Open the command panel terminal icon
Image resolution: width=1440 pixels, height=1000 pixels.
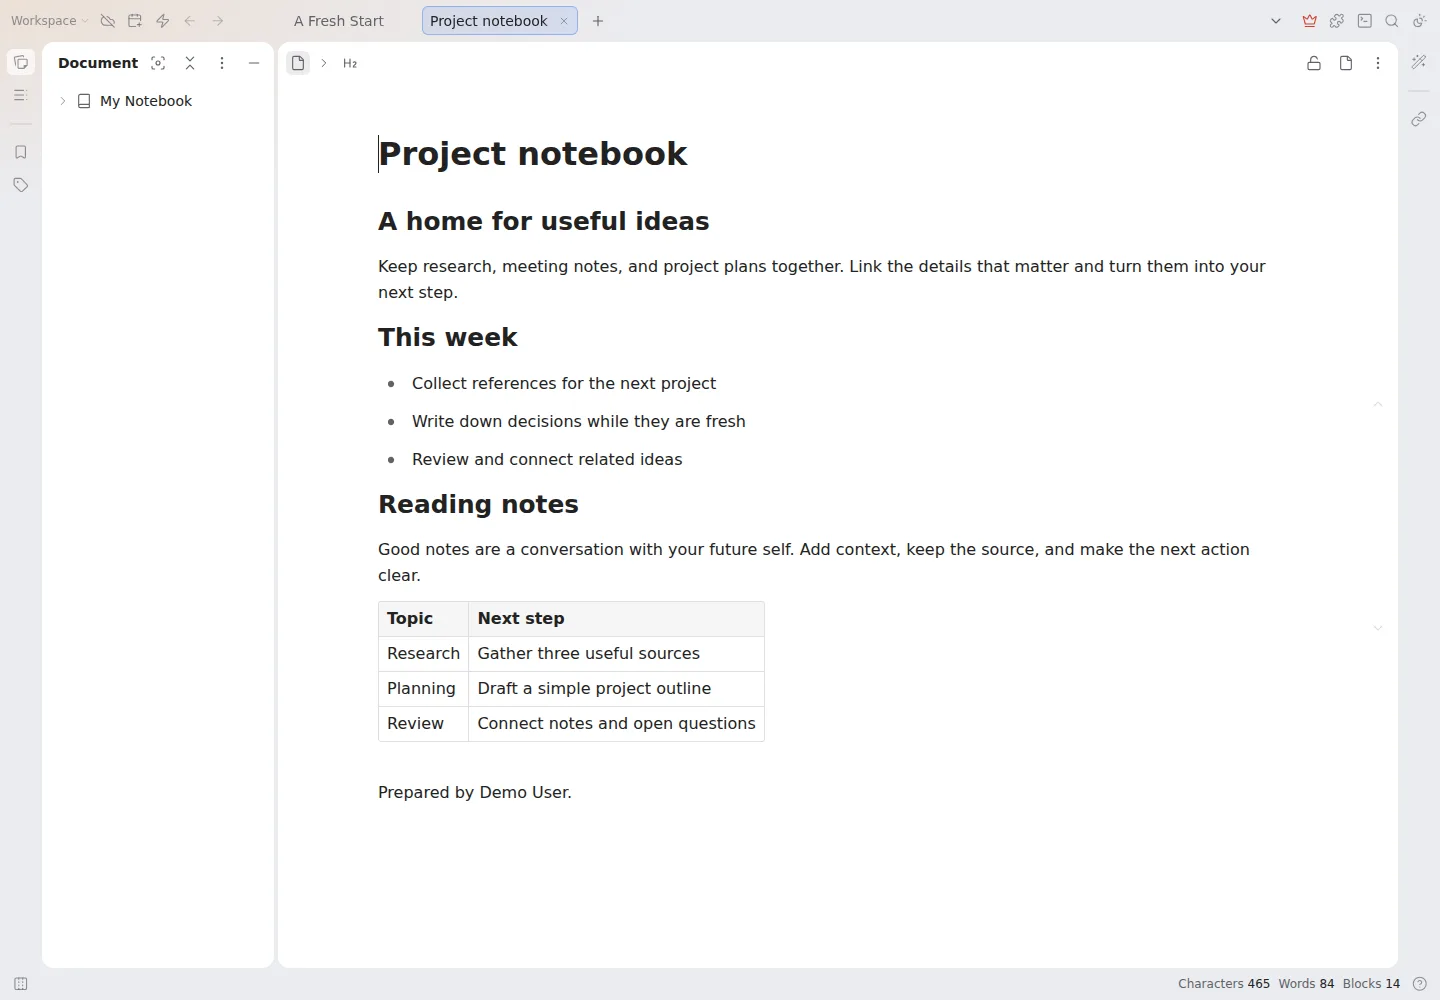(1365, 21)
